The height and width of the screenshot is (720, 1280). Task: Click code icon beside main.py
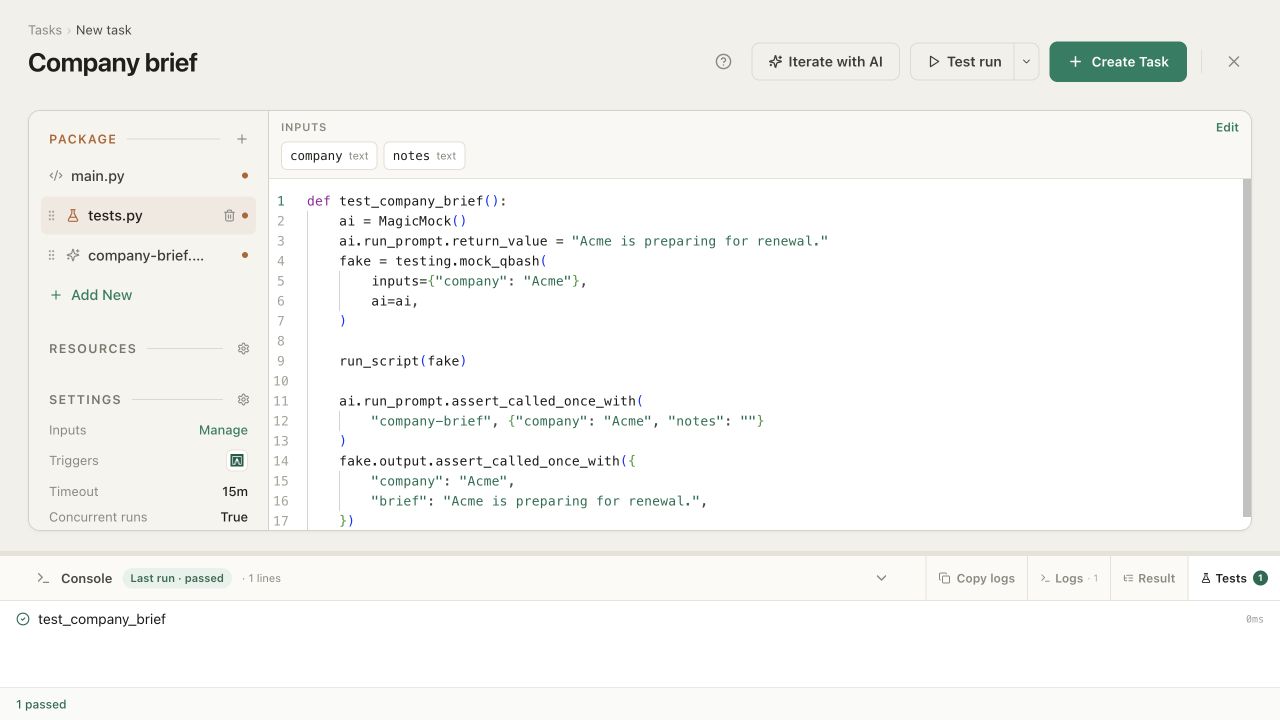(56, 176)
